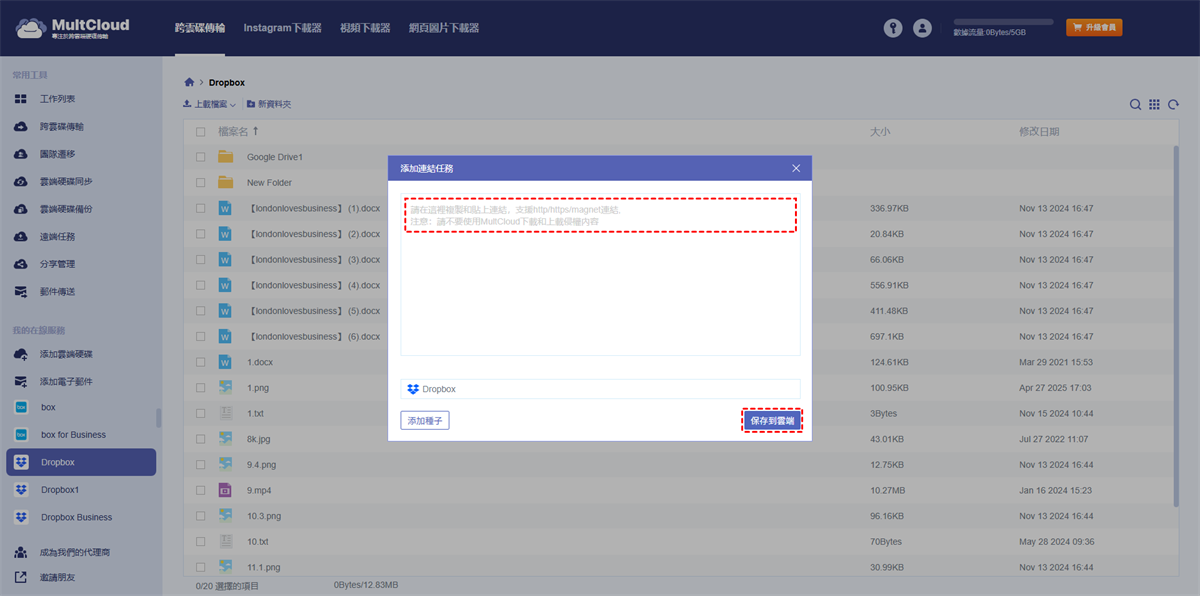Open the key icon in the header
The width and height of the screenshot is (1200, 596).
pyautogui.click(x=893, y=28)
